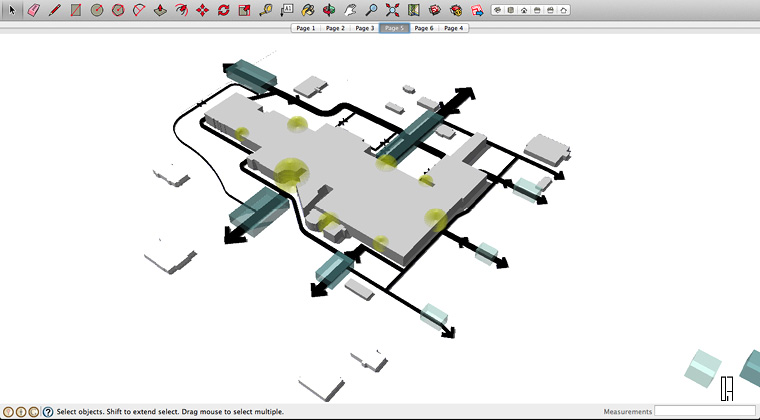The width and height of the screenshot is (760, 420).
Task: Activate the Rectangle drawing tool
Action: pos(76,10)
